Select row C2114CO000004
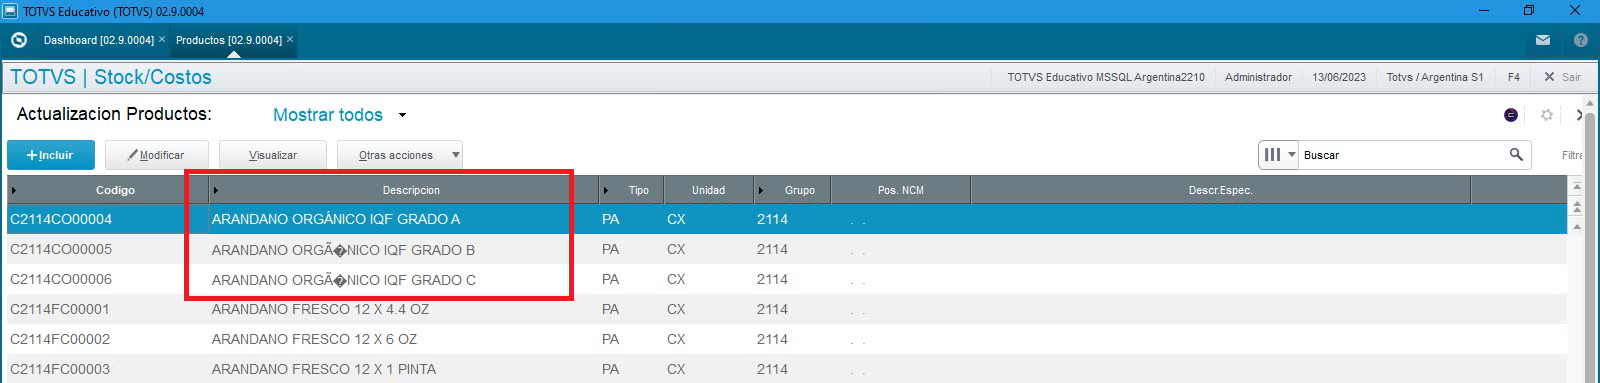The width and height of the screenshot is (1600, 383). [787, 219]
